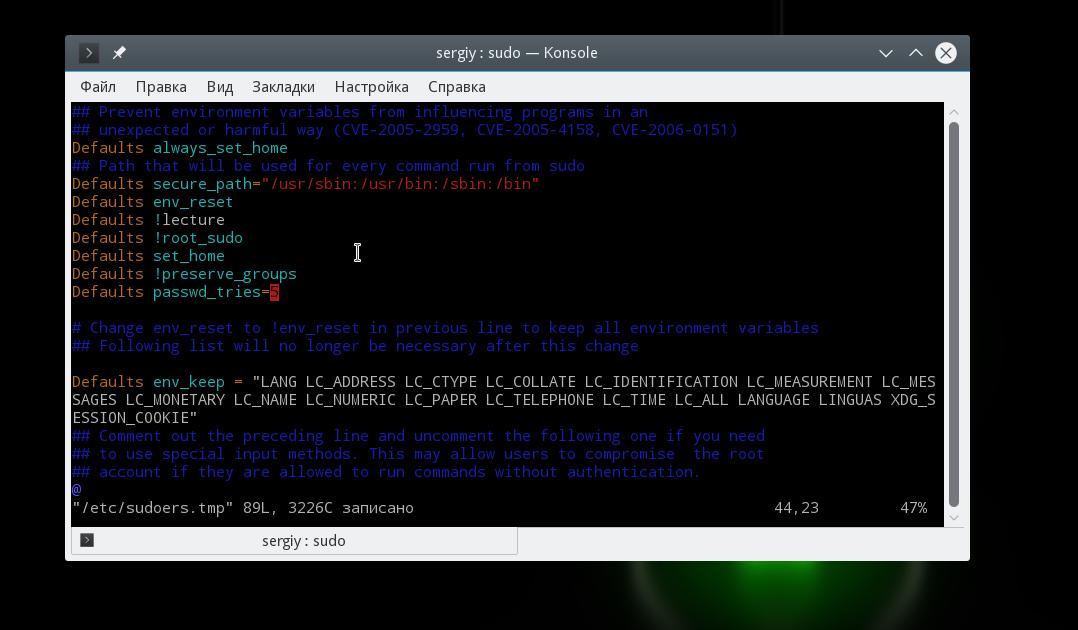Toggle the pin on all desktops icon

[x=119, y=53]
